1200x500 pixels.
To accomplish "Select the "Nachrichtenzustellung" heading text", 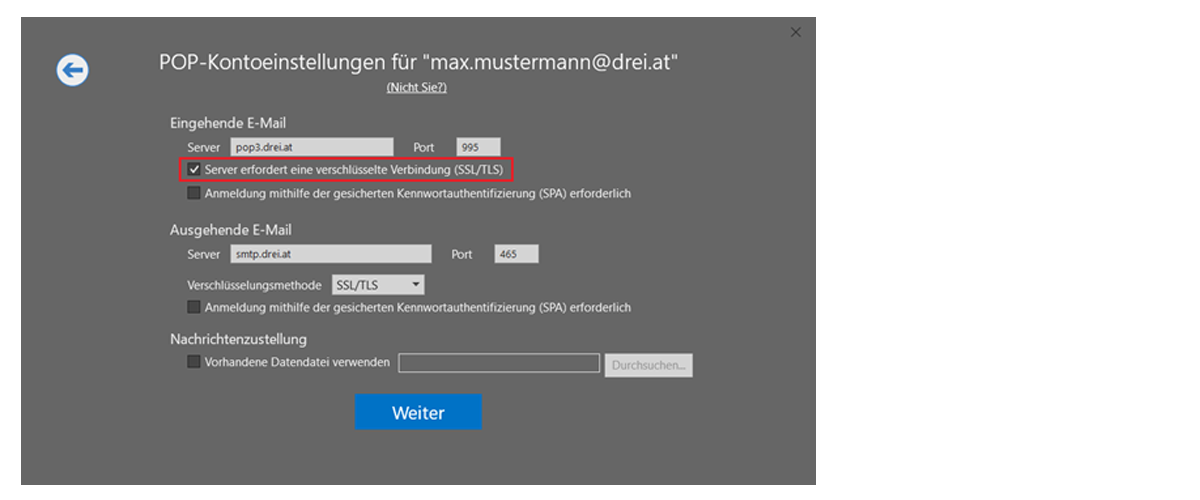I will point(238,339).
